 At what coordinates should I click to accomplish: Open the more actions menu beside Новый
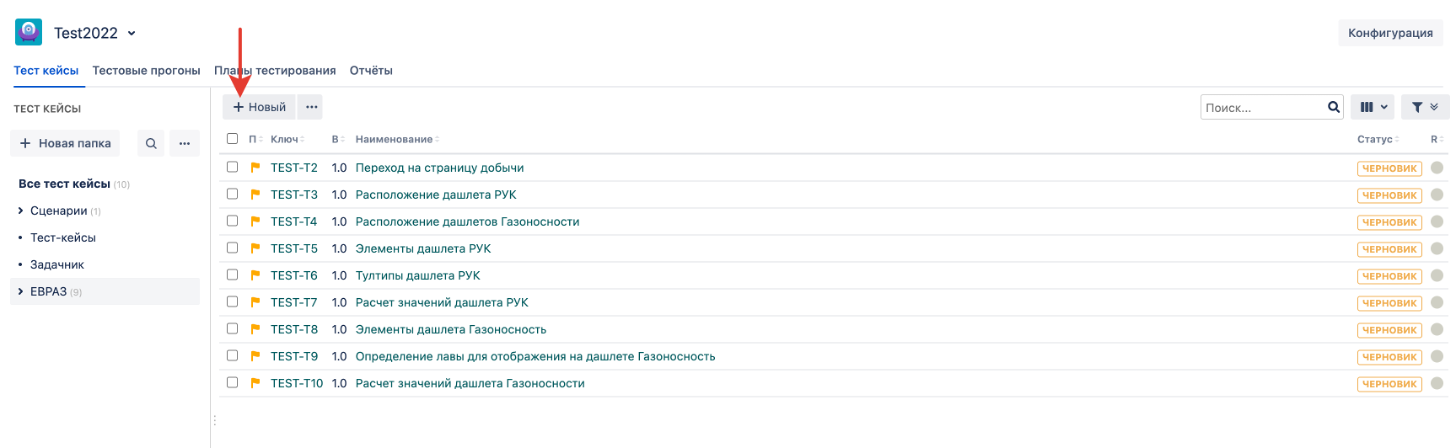(311, 107)
